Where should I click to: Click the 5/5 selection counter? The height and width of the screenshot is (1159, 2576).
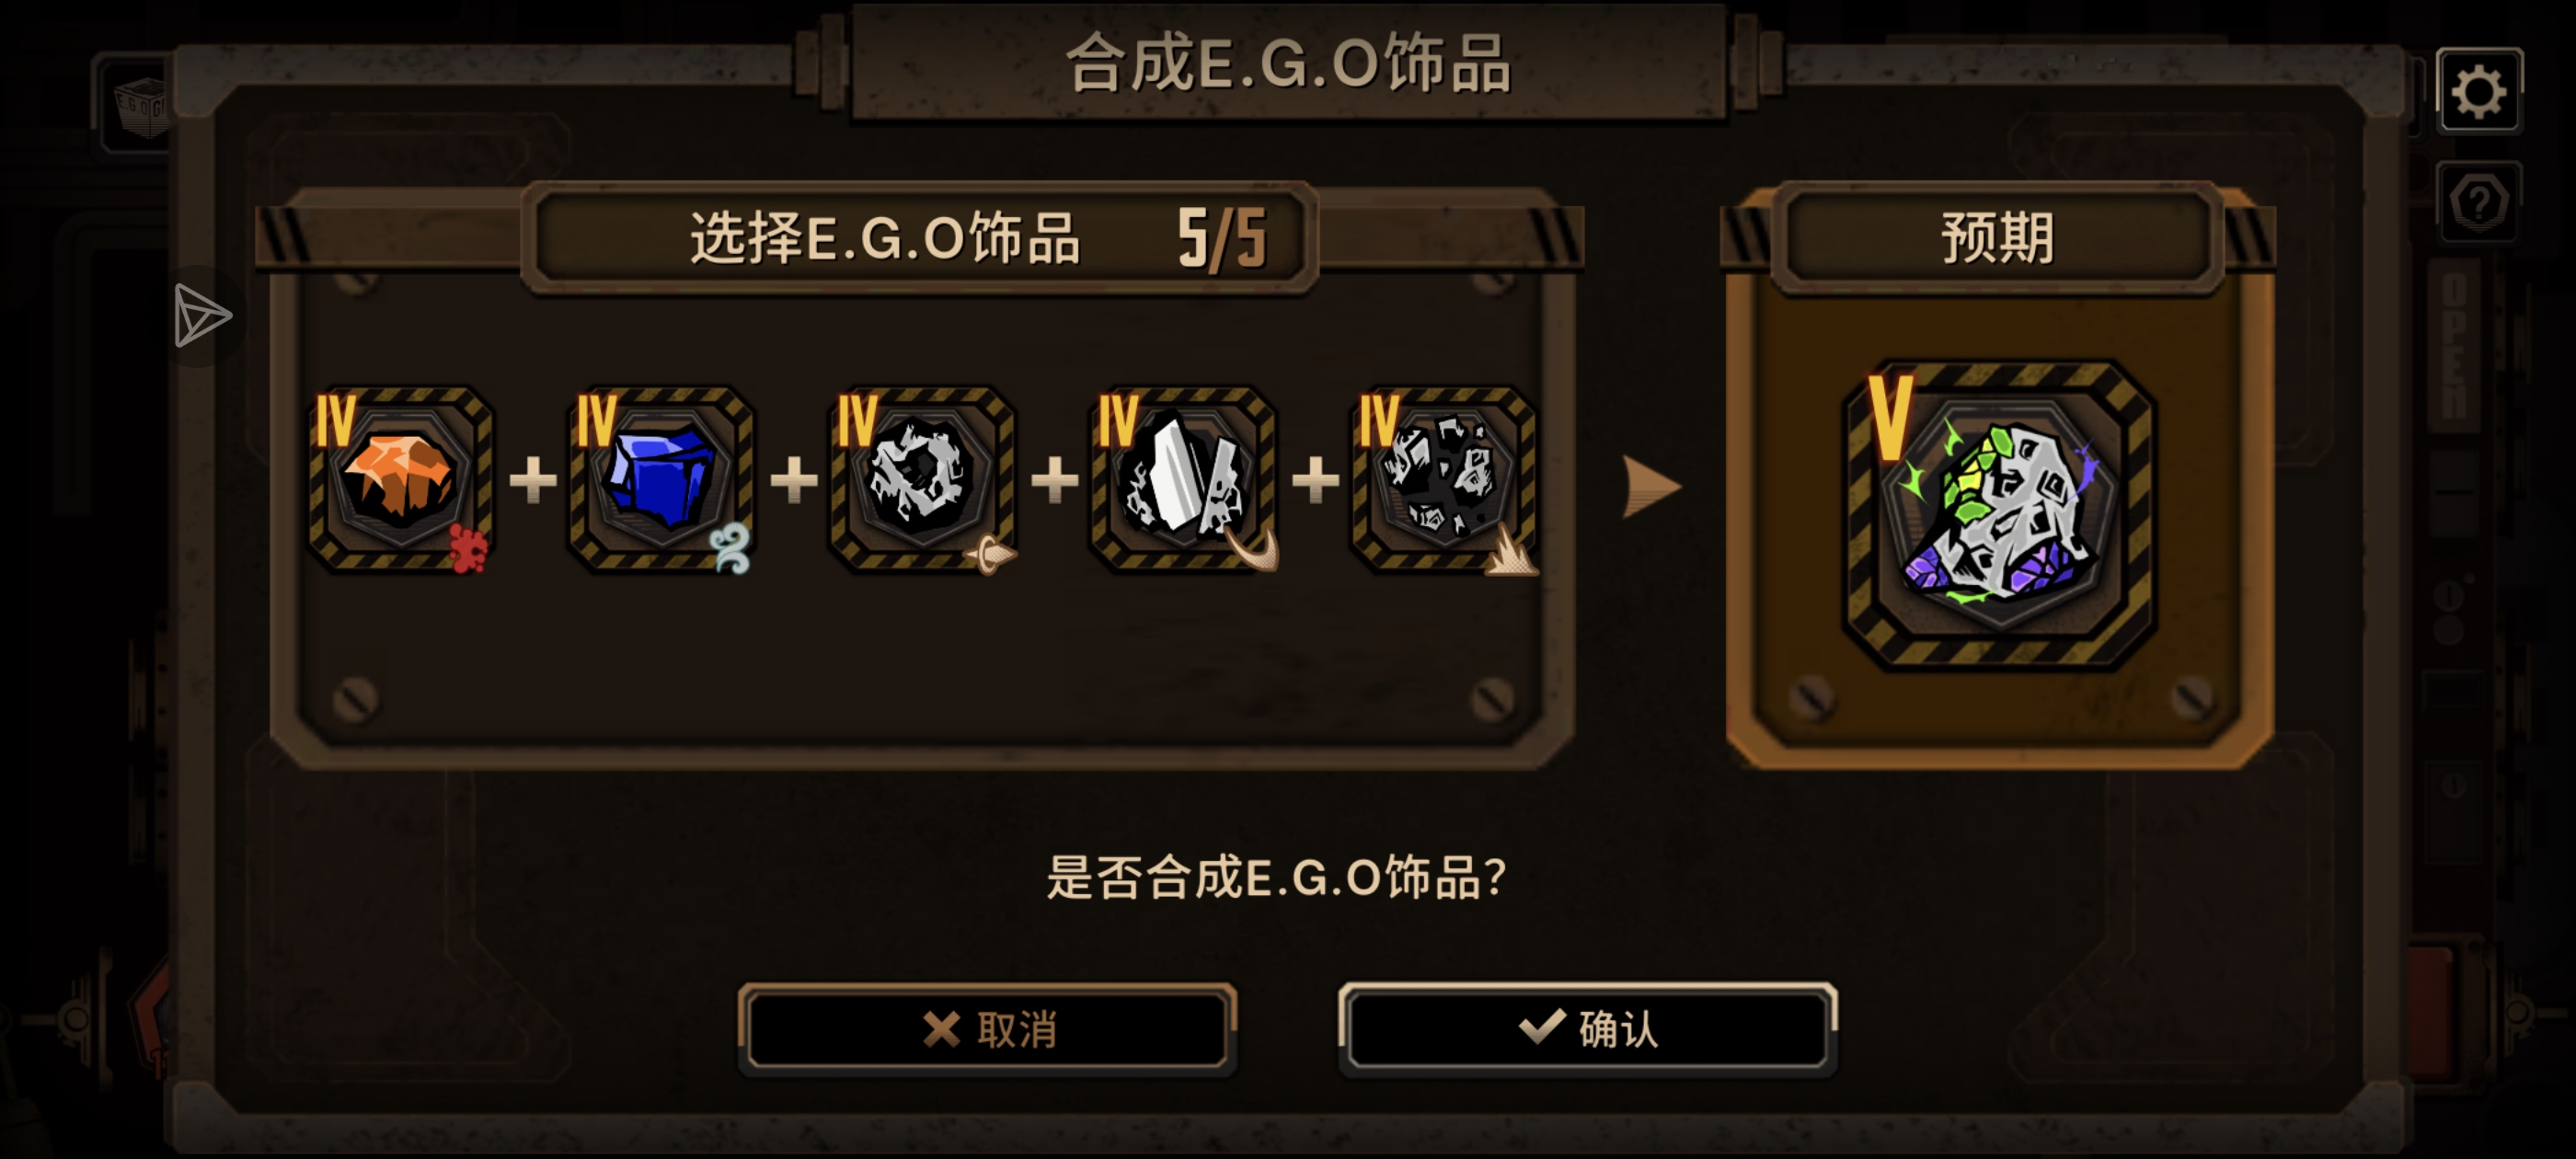click(1222, 238)
